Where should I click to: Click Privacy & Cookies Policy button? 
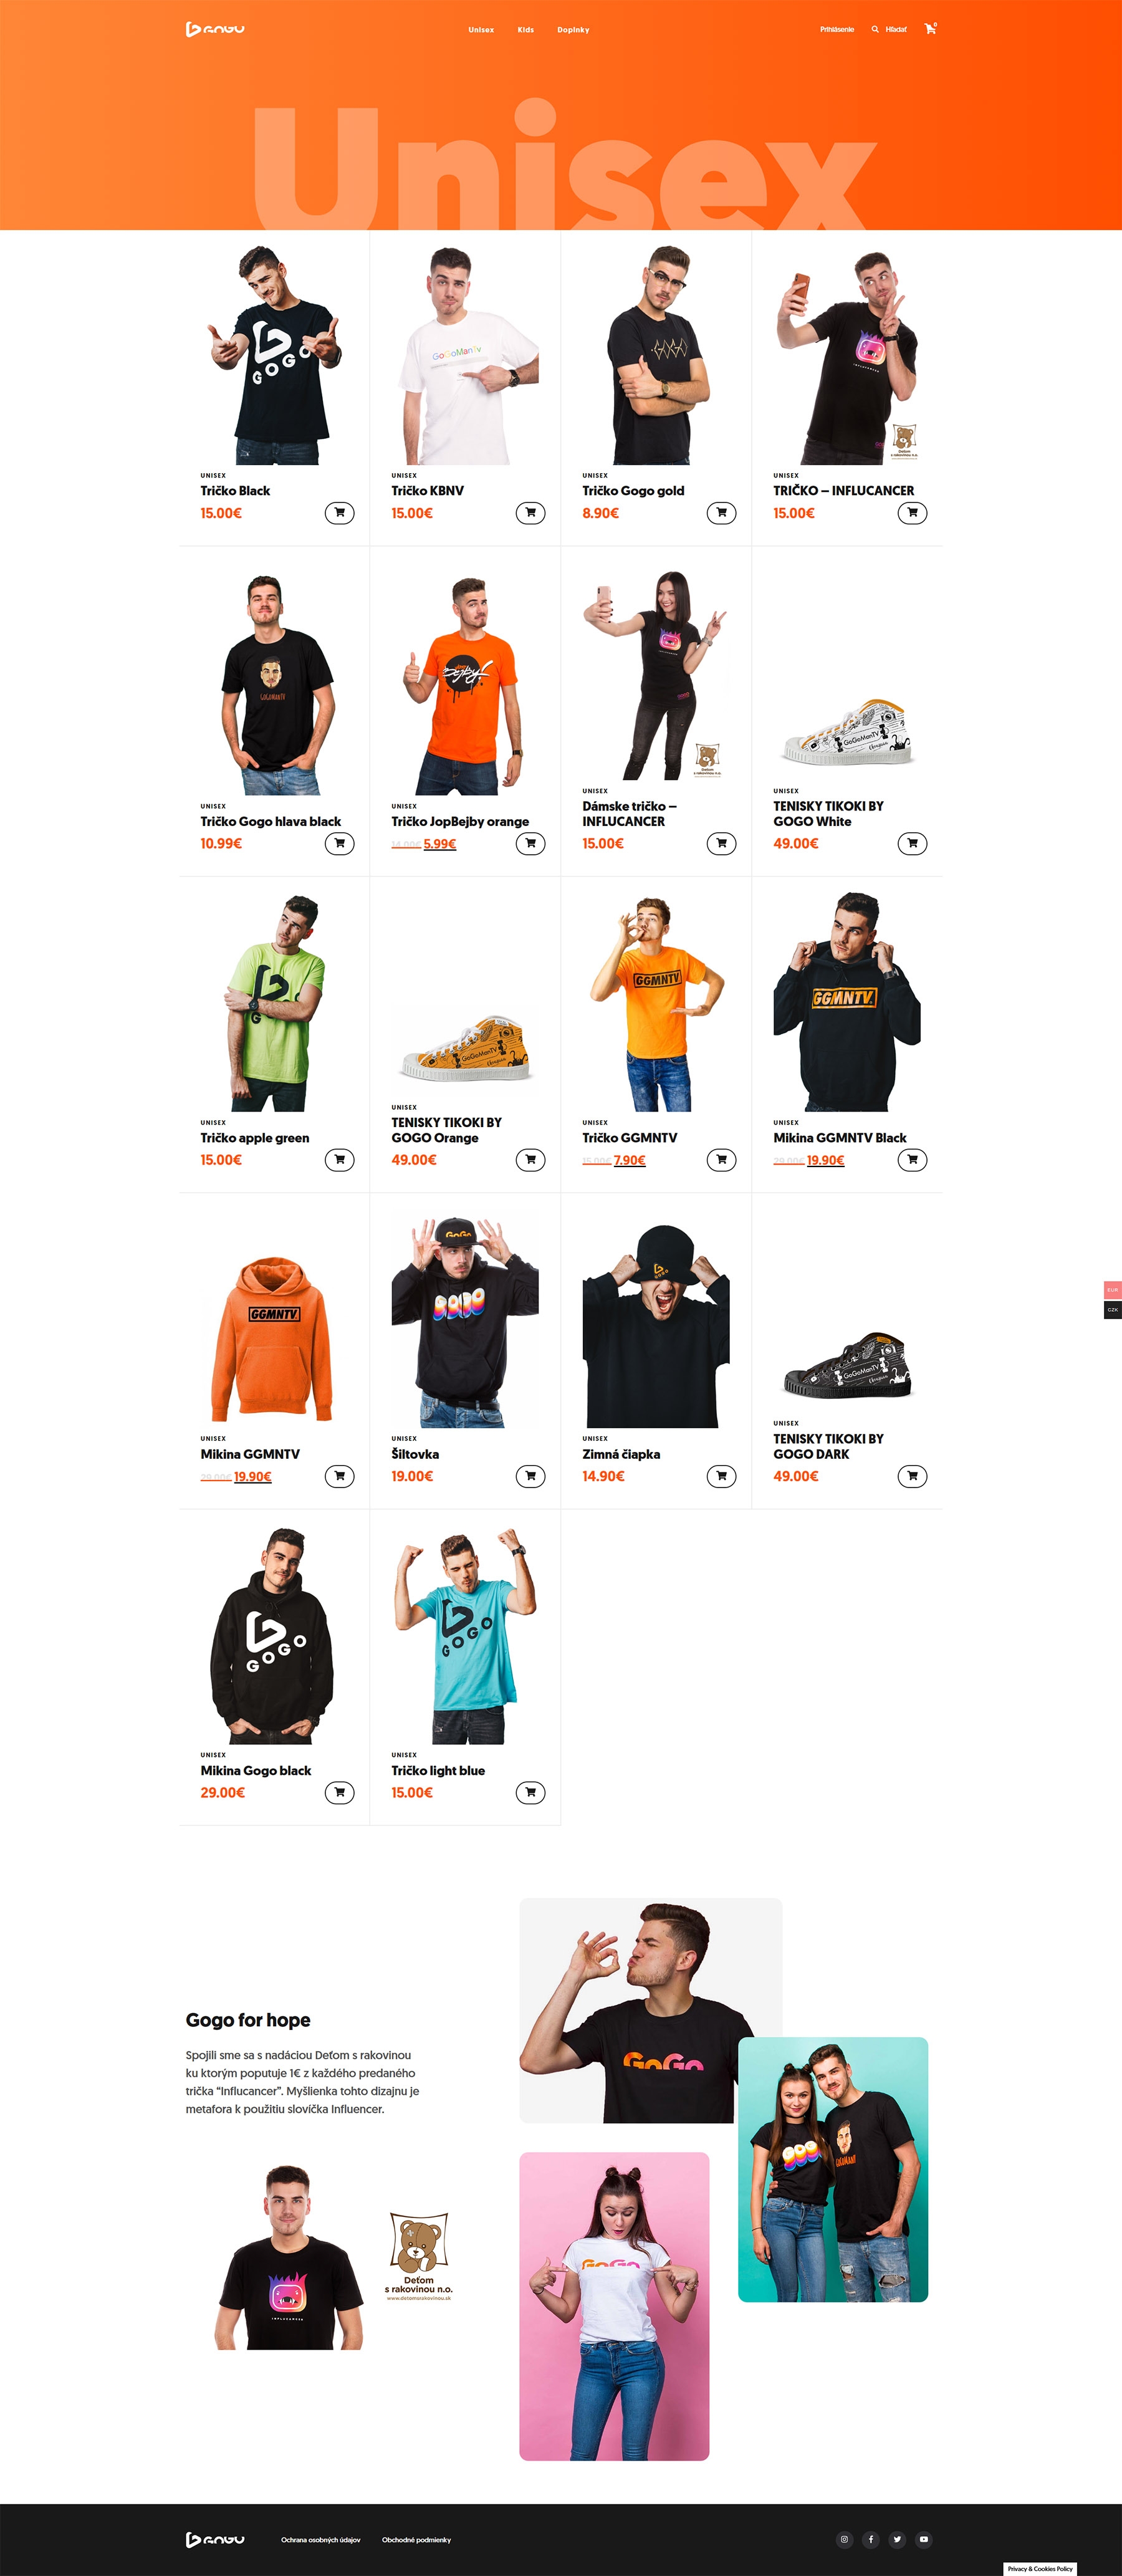1040,2568
